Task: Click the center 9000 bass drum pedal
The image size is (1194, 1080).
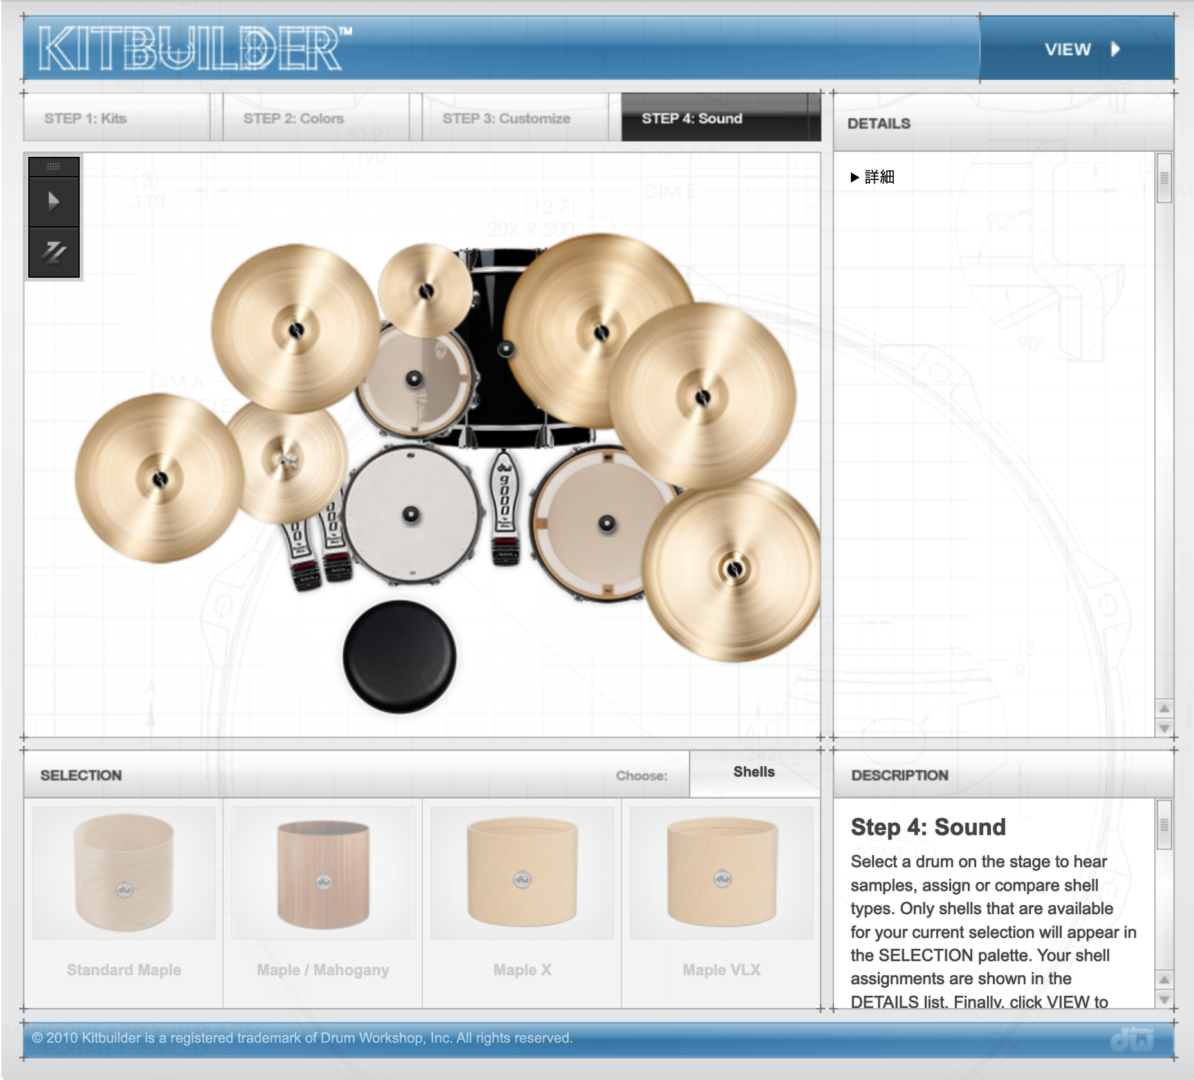Action: coord(504,506)
